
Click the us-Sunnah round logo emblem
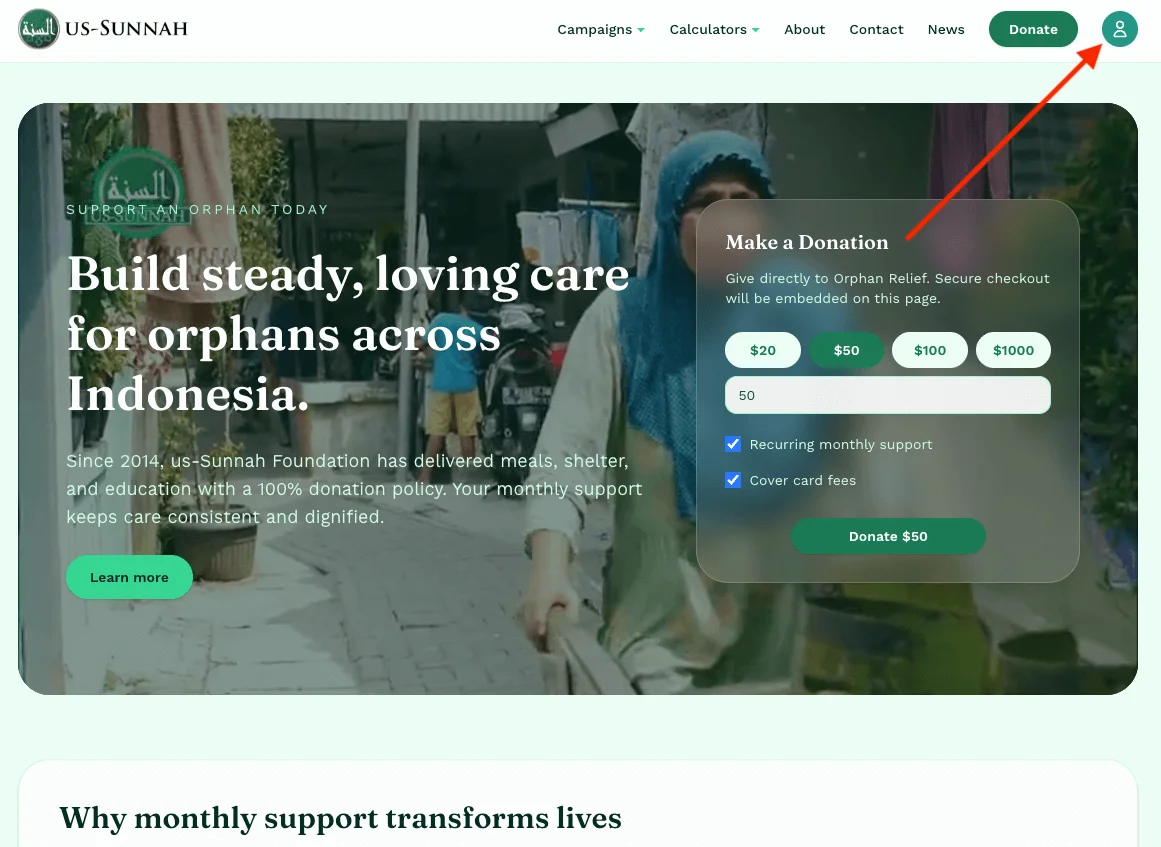(39, 29)
